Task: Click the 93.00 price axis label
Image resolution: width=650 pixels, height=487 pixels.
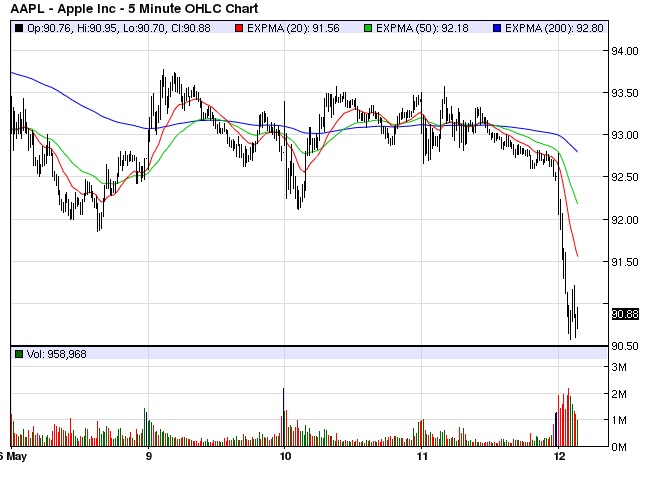Action: click(x=625, y=135)
